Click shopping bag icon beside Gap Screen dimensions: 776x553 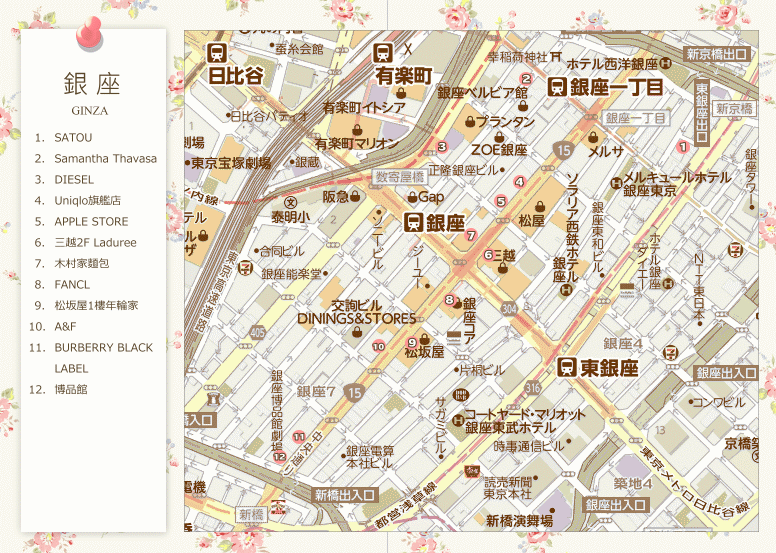coord(412,198)
